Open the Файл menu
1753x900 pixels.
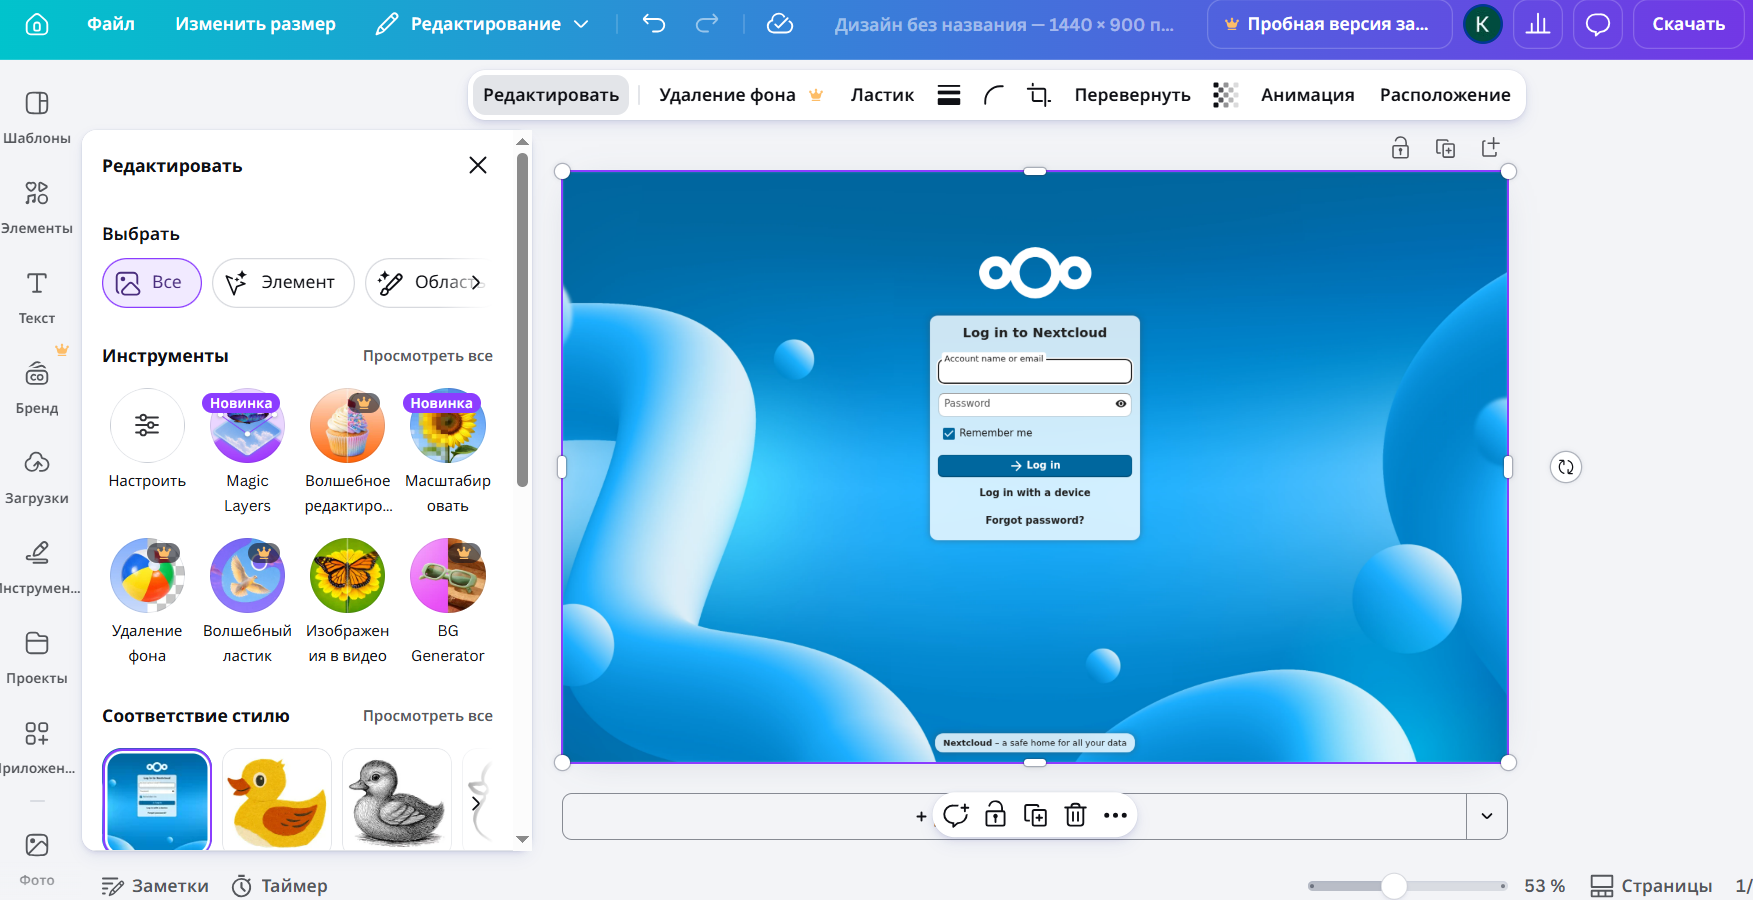(x=111, y=24)
